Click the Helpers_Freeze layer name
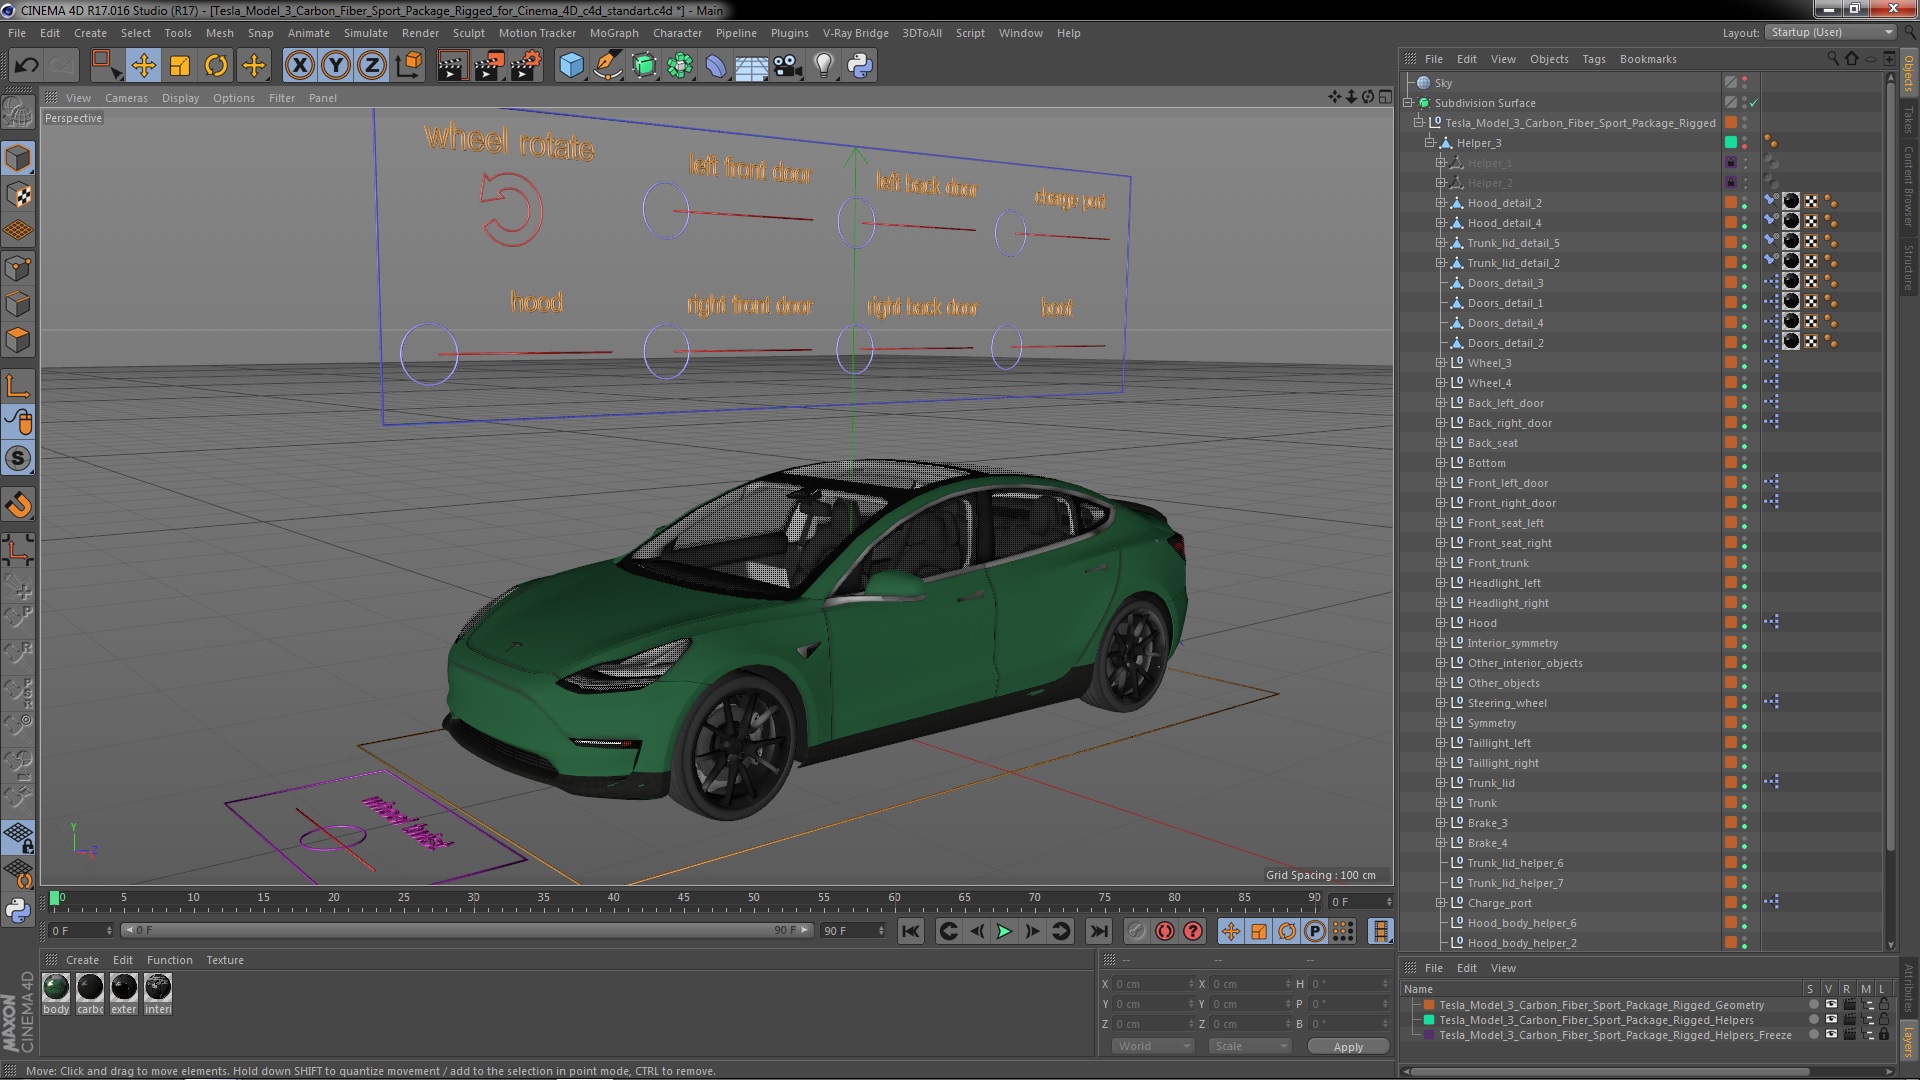The width and height of the screenshot is (1920, 1080). (1615, 1035)
